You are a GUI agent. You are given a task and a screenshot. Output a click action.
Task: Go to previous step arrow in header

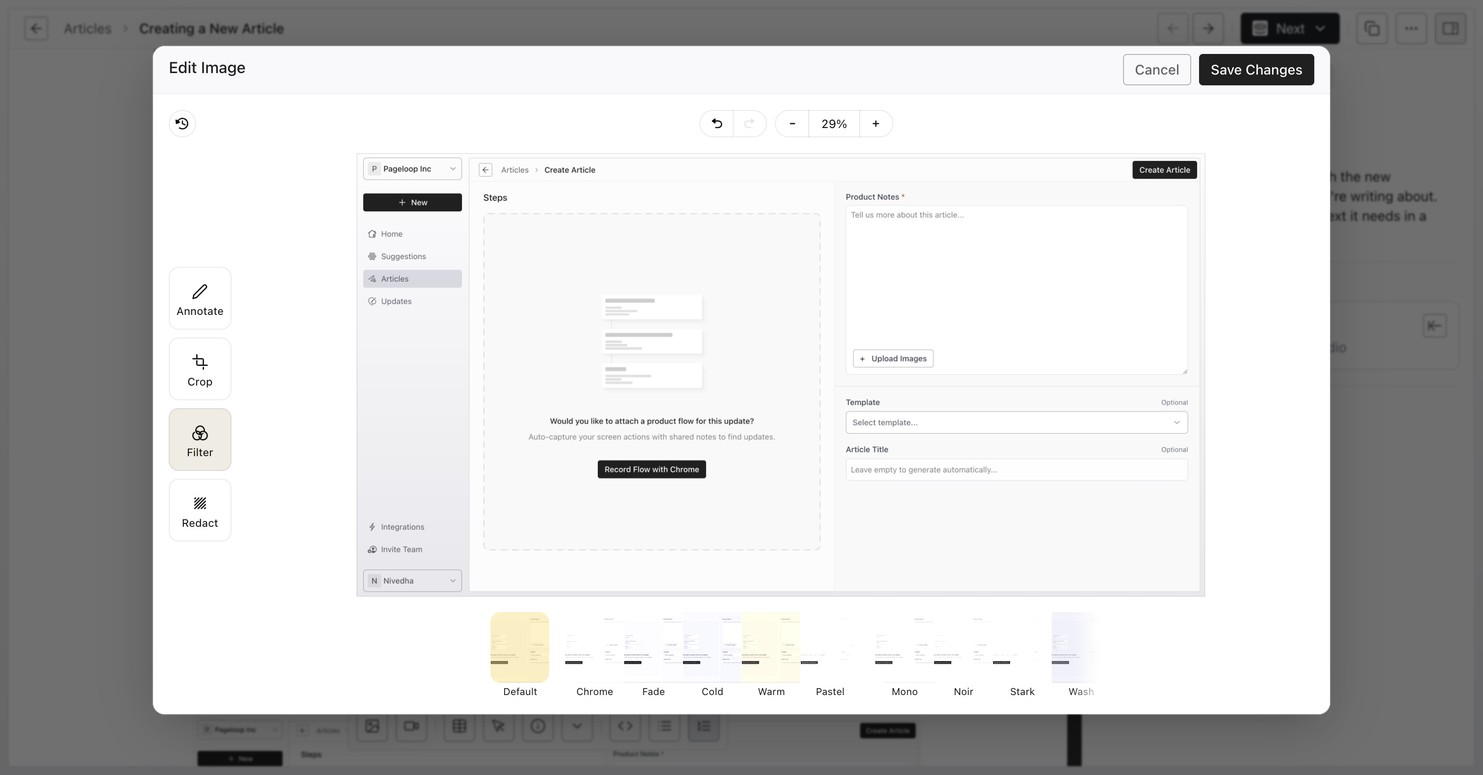[x=1173, y=28]
